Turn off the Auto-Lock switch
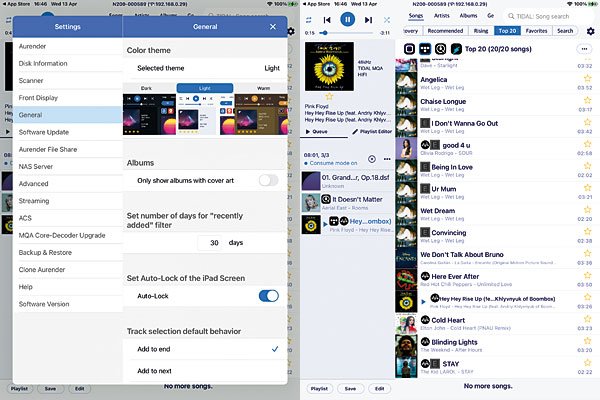Viewport: 600px width, 400px height. tap(268, 296)
